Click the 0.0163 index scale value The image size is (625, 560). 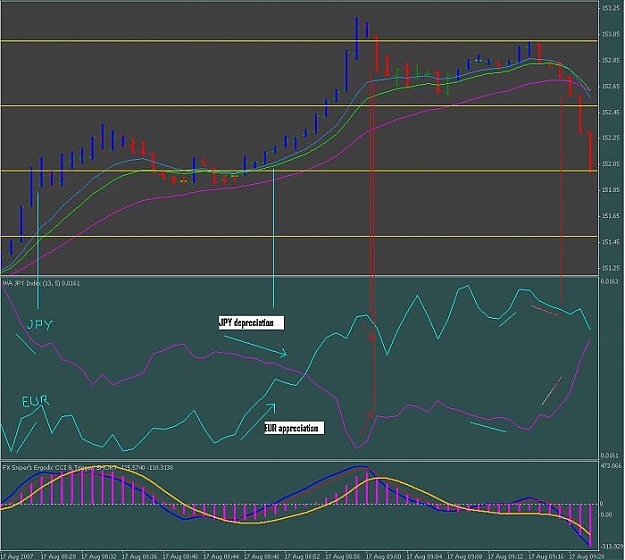[610, 281]
